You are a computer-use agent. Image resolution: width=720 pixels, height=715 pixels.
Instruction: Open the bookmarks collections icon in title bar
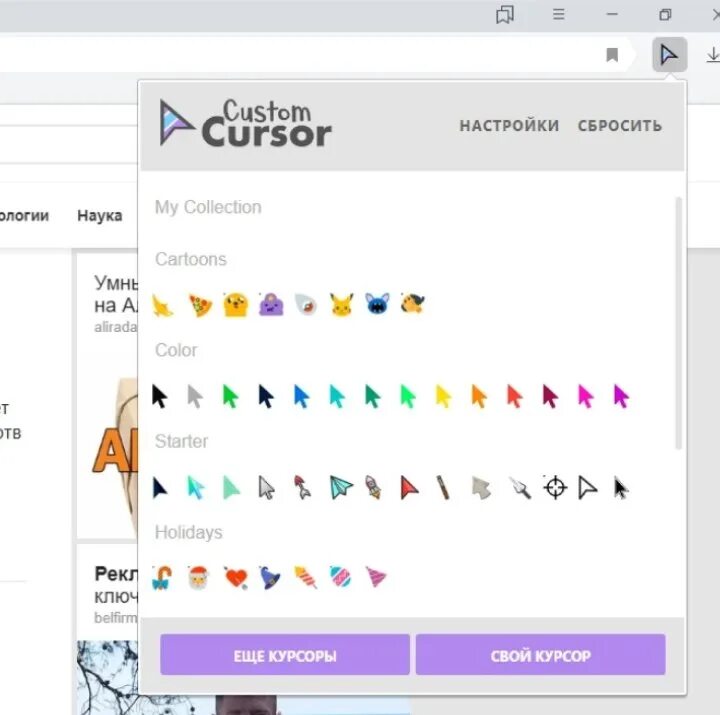[505, 15]
